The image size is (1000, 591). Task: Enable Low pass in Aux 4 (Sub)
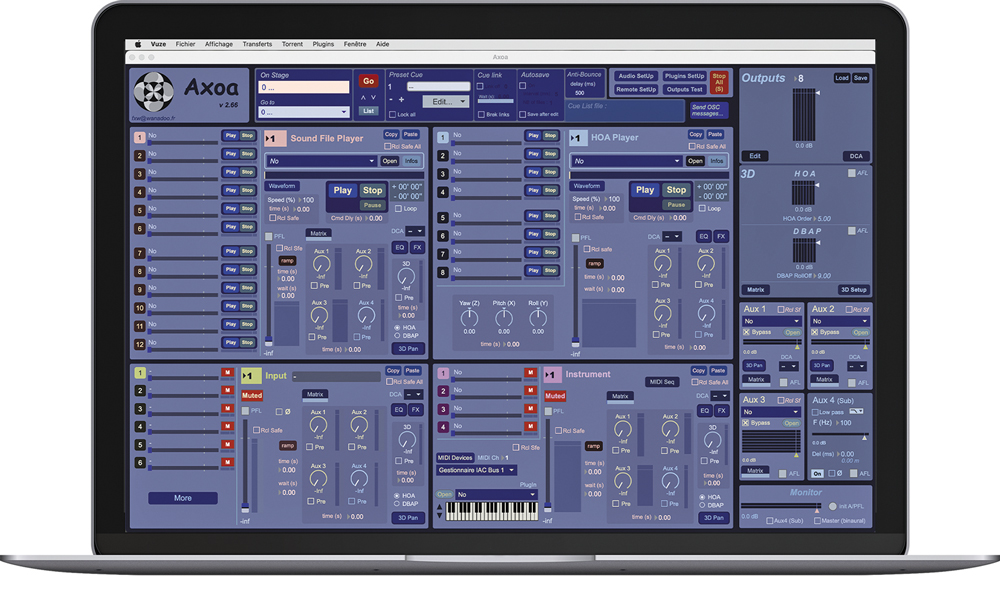click(814, 412)
